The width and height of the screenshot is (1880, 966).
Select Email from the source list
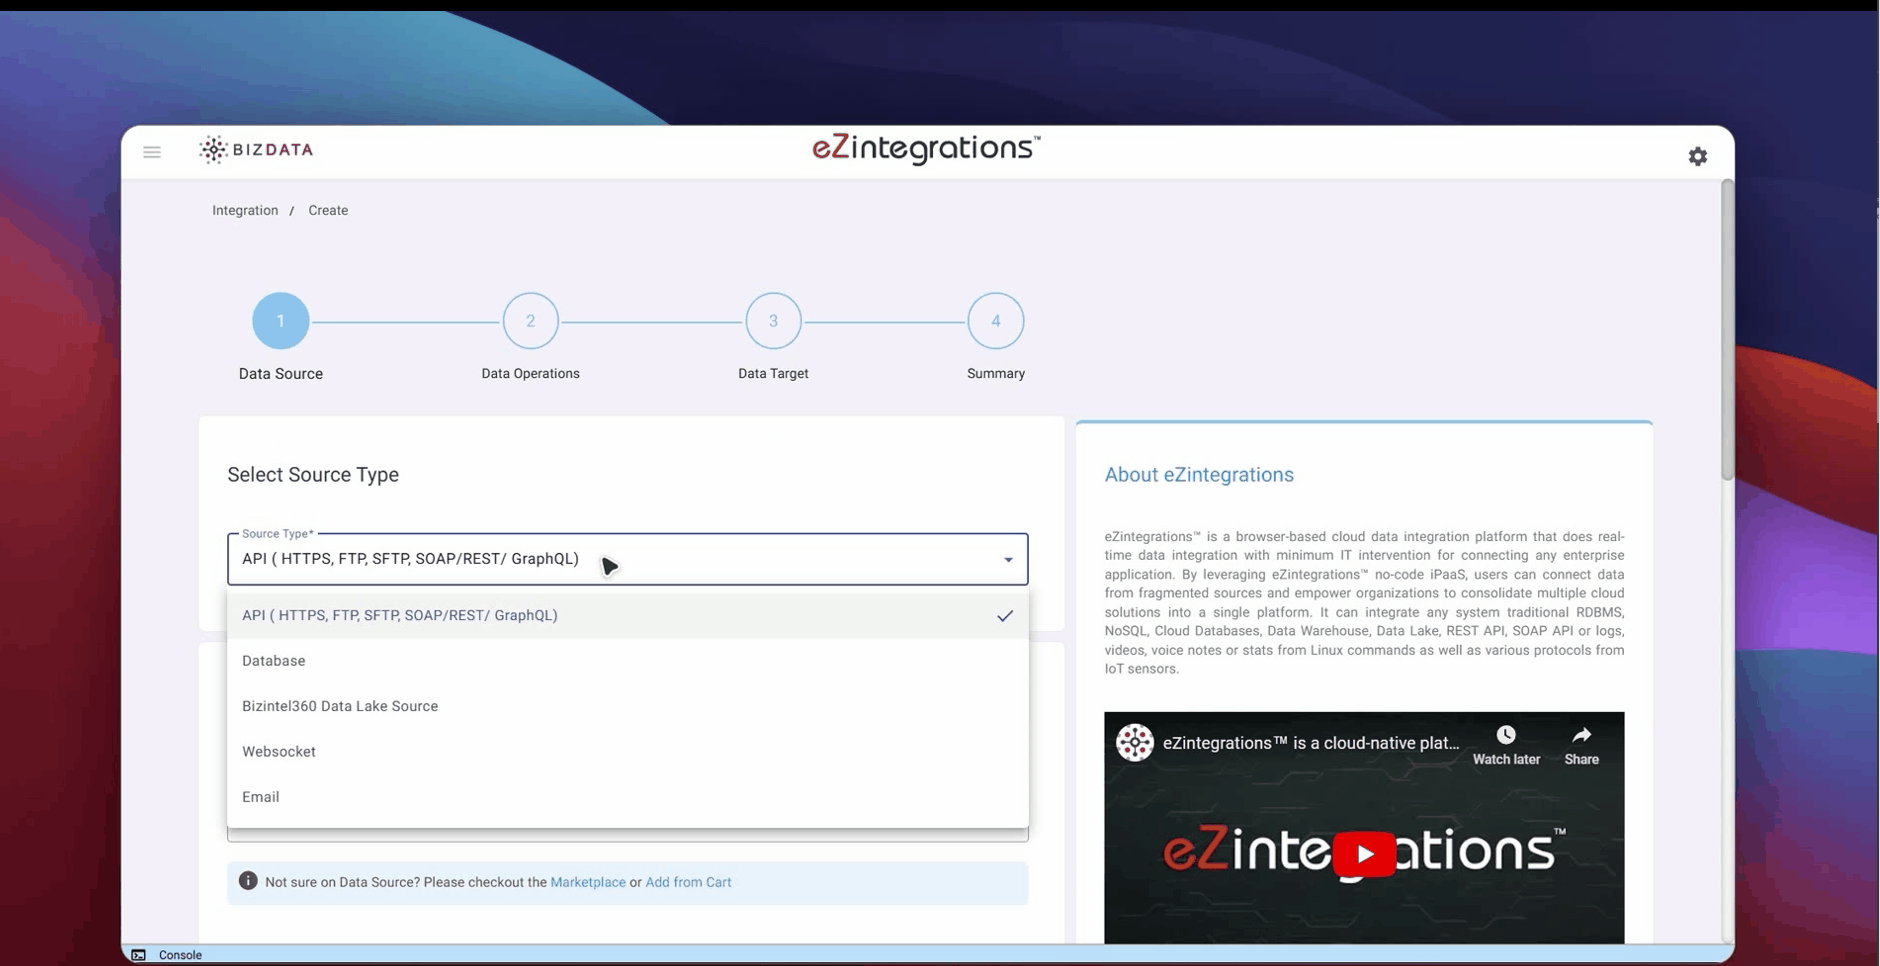click(x=260, y=796)
